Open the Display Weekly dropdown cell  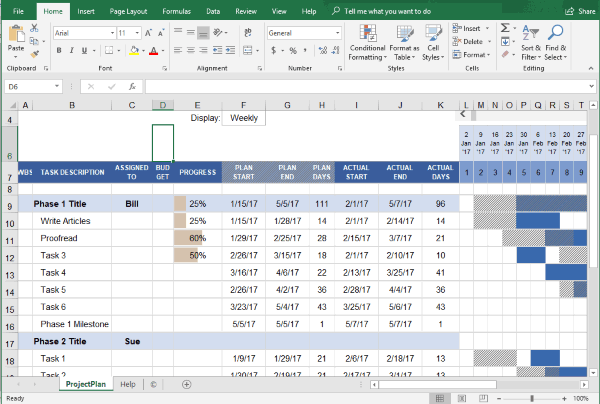pos(244,117)
